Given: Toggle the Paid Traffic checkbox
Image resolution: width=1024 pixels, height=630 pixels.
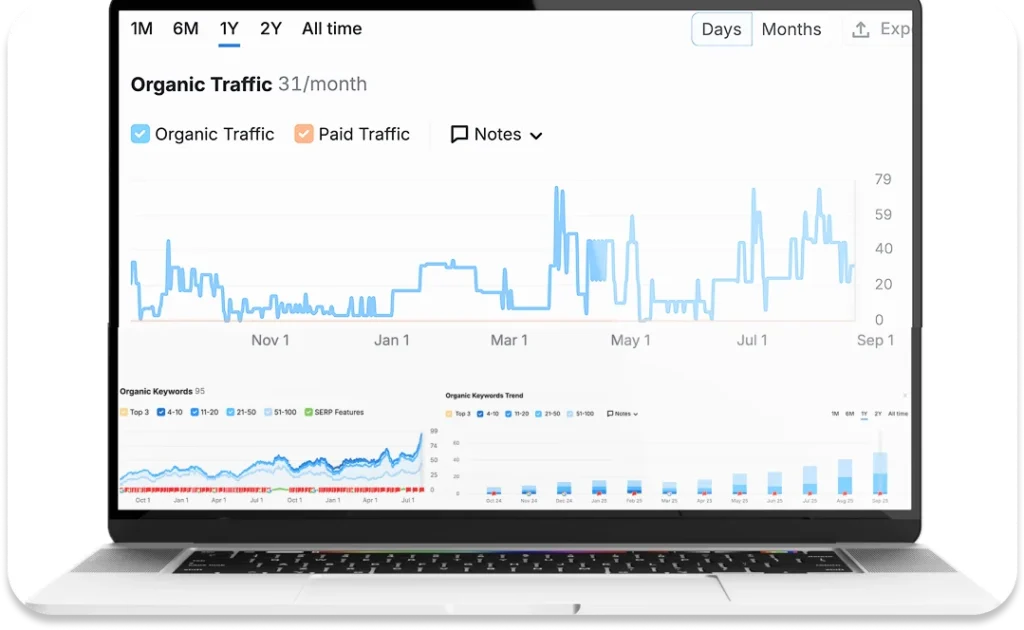Looking at the screenshot, I should point(304,134).
